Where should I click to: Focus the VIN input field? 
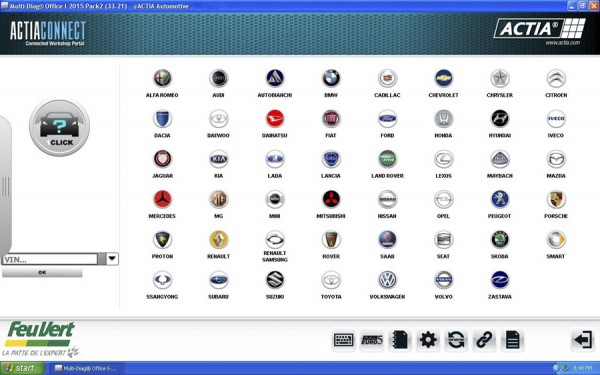(50, 259)
